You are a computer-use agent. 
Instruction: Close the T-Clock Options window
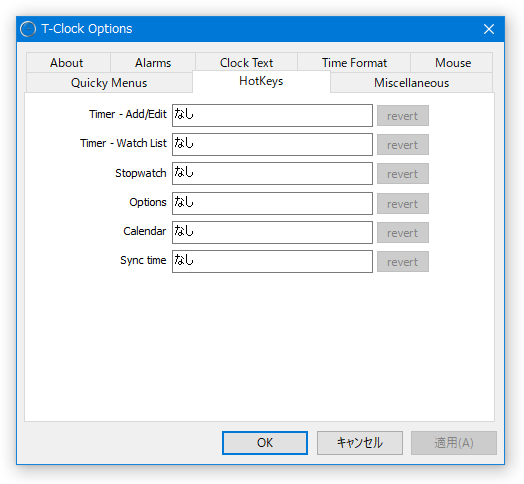(489, 29)
